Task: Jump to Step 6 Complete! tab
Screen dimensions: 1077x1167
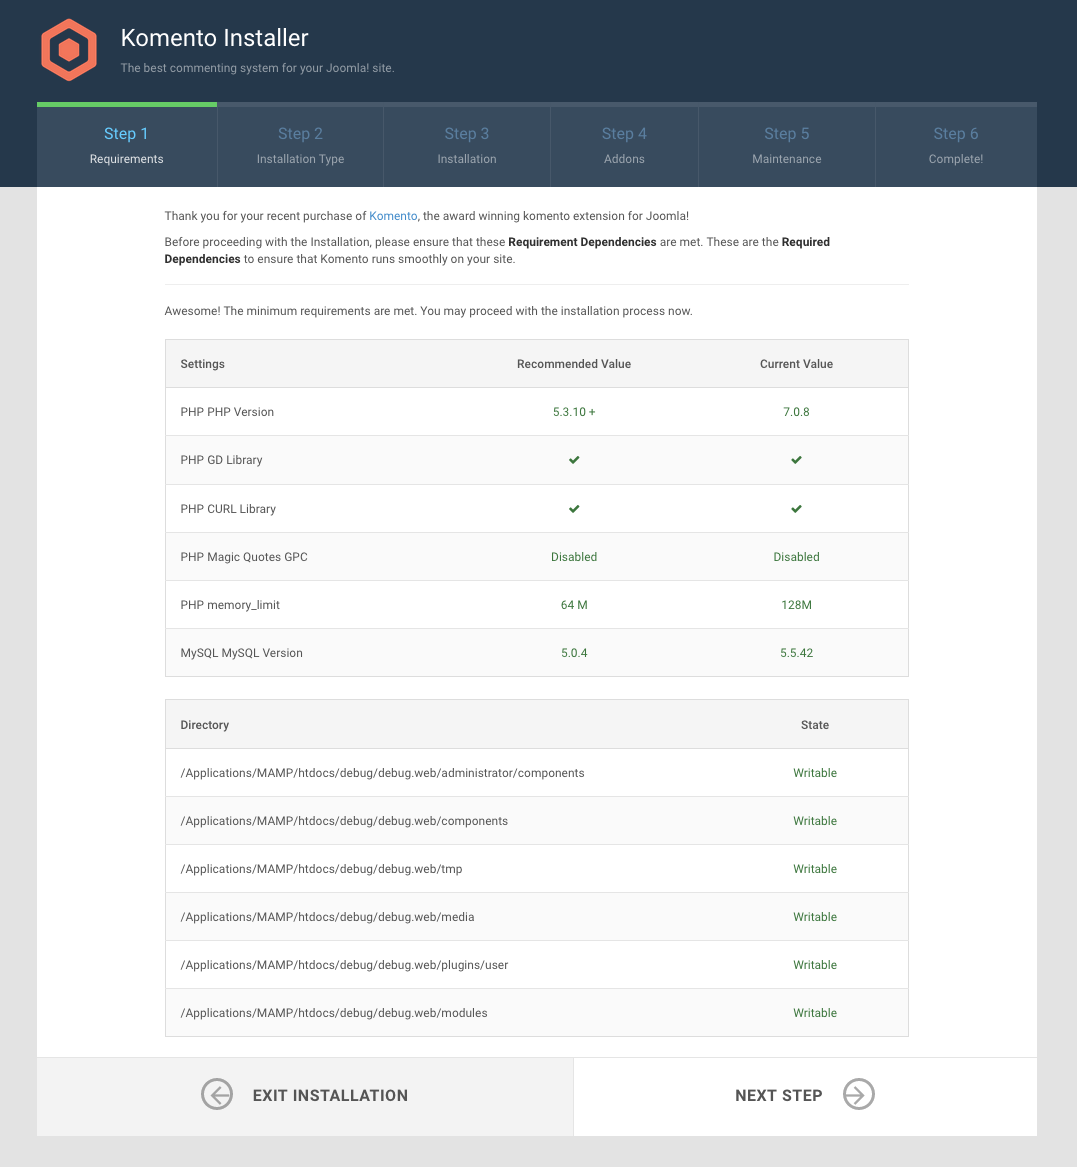Action: [956, 145]
